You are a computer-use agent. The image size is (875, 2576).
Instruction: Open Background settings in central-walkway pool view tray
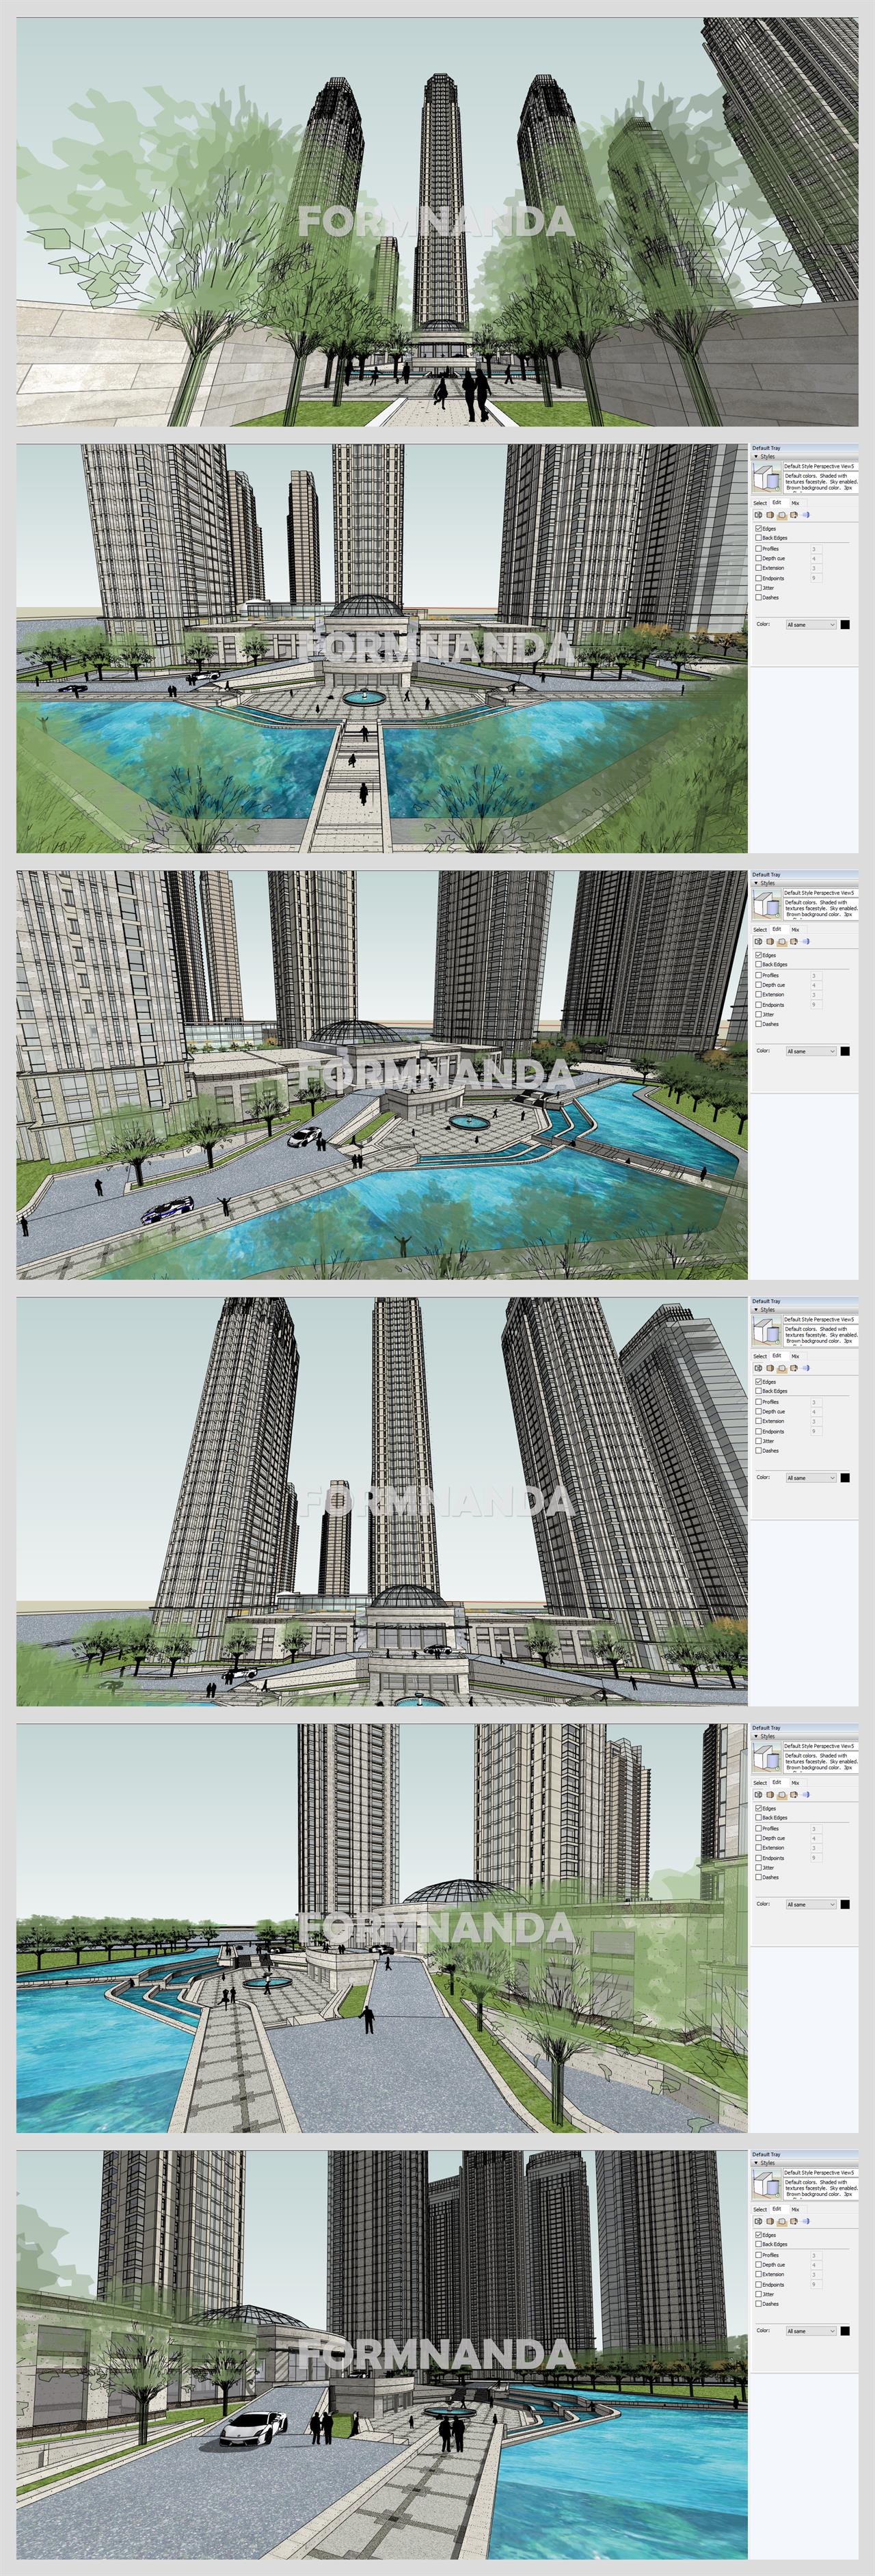782,515
